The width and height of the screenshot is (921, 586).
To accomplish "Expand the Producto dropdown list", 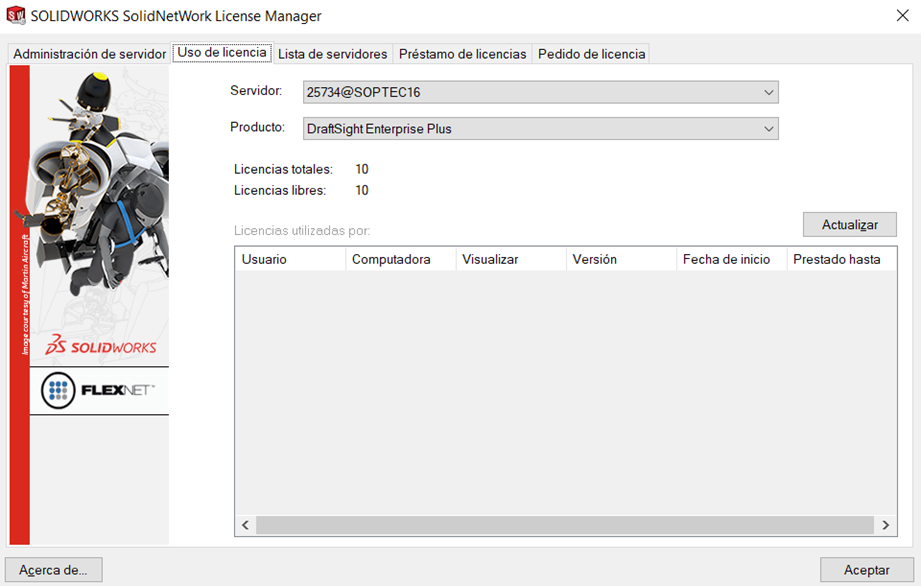I will [540, 129].
